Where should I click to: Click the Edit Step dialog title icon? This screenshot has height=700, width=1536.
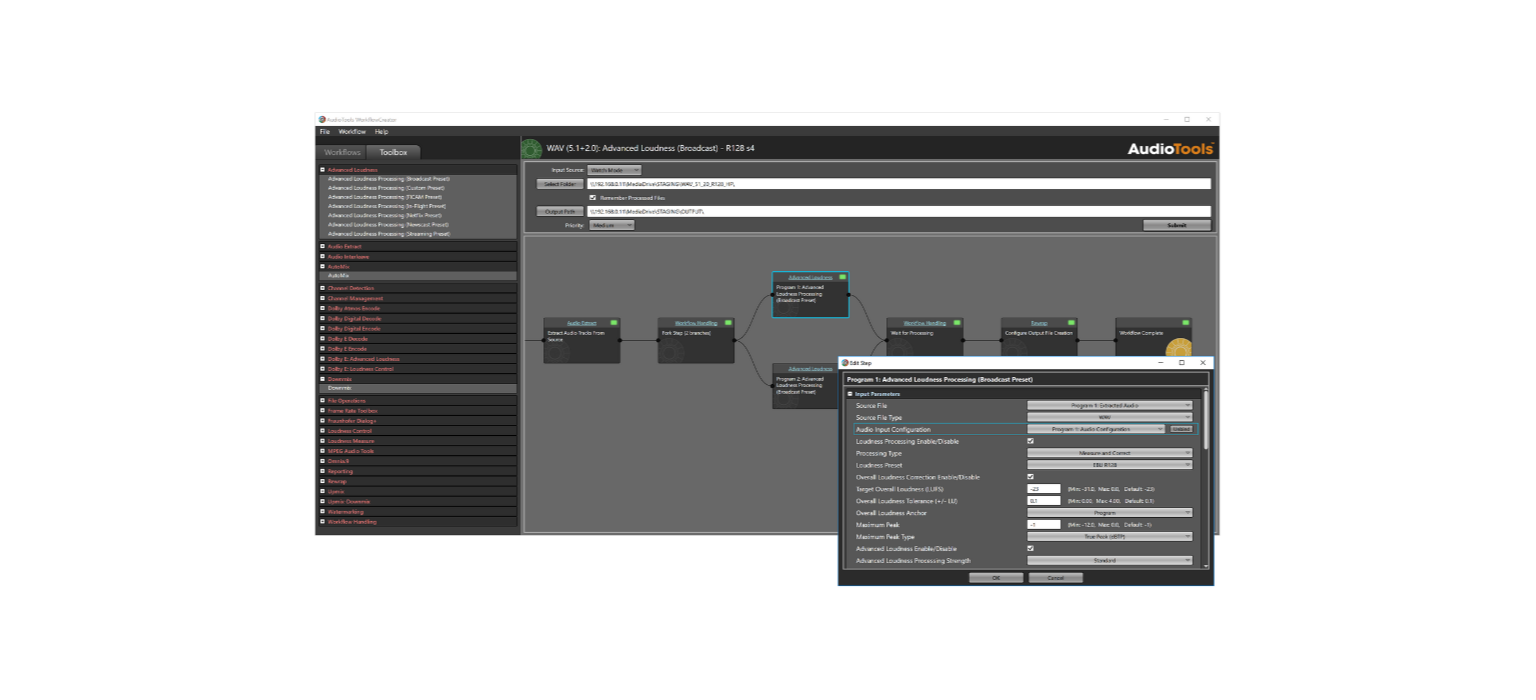tap(845, 363)
